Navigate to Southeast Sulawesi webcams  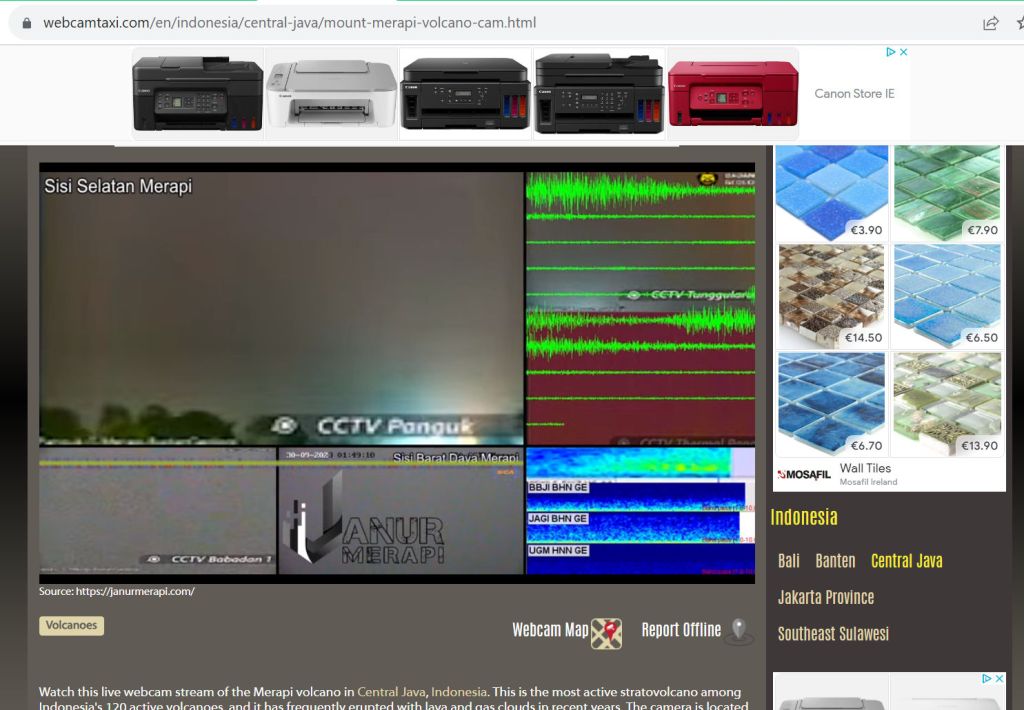833,633
